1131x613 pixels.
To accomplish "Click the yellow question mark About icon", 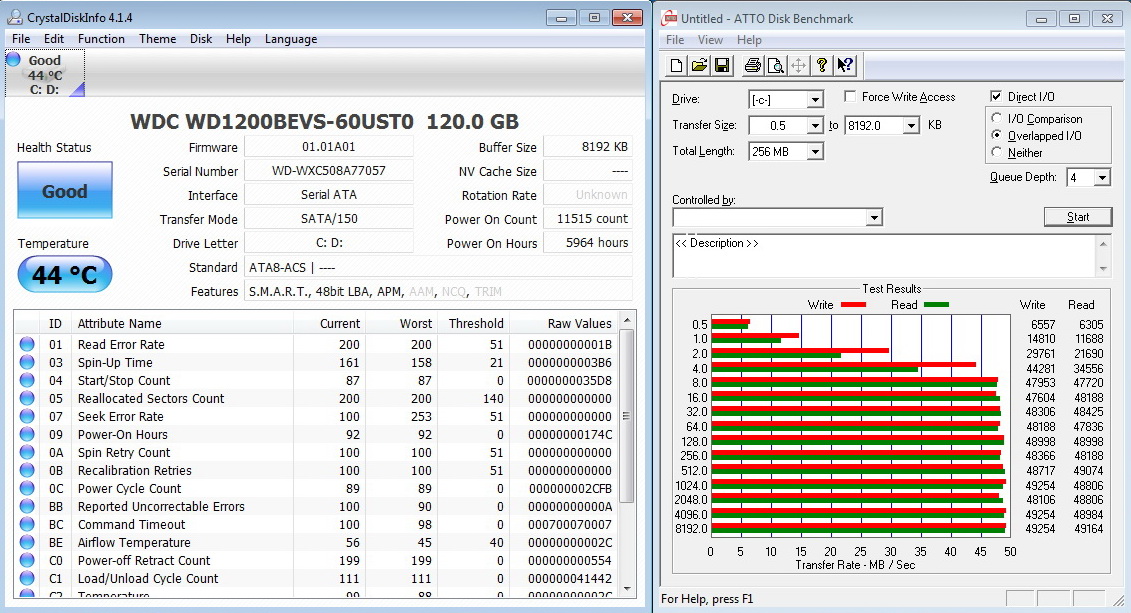I will click(822, 66).
